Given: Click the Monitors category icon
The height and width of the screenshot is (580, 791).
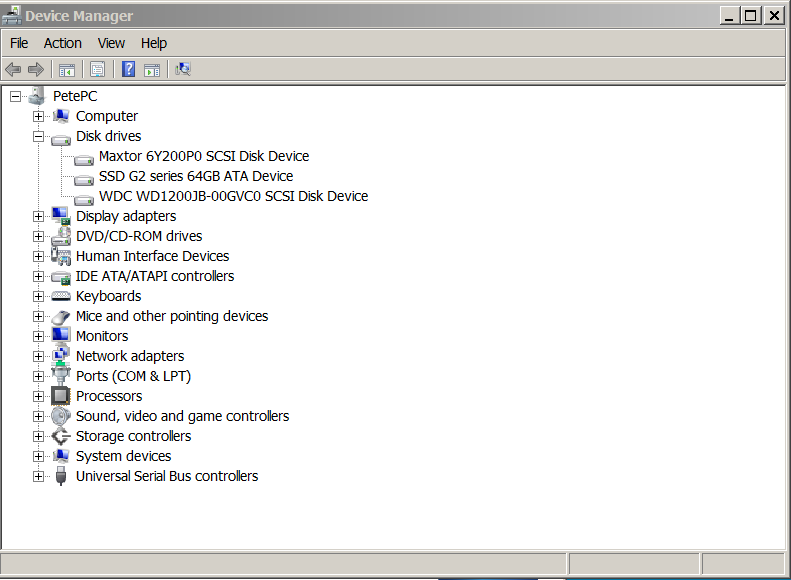Looking at the screenshot, I should pos(61,335).
